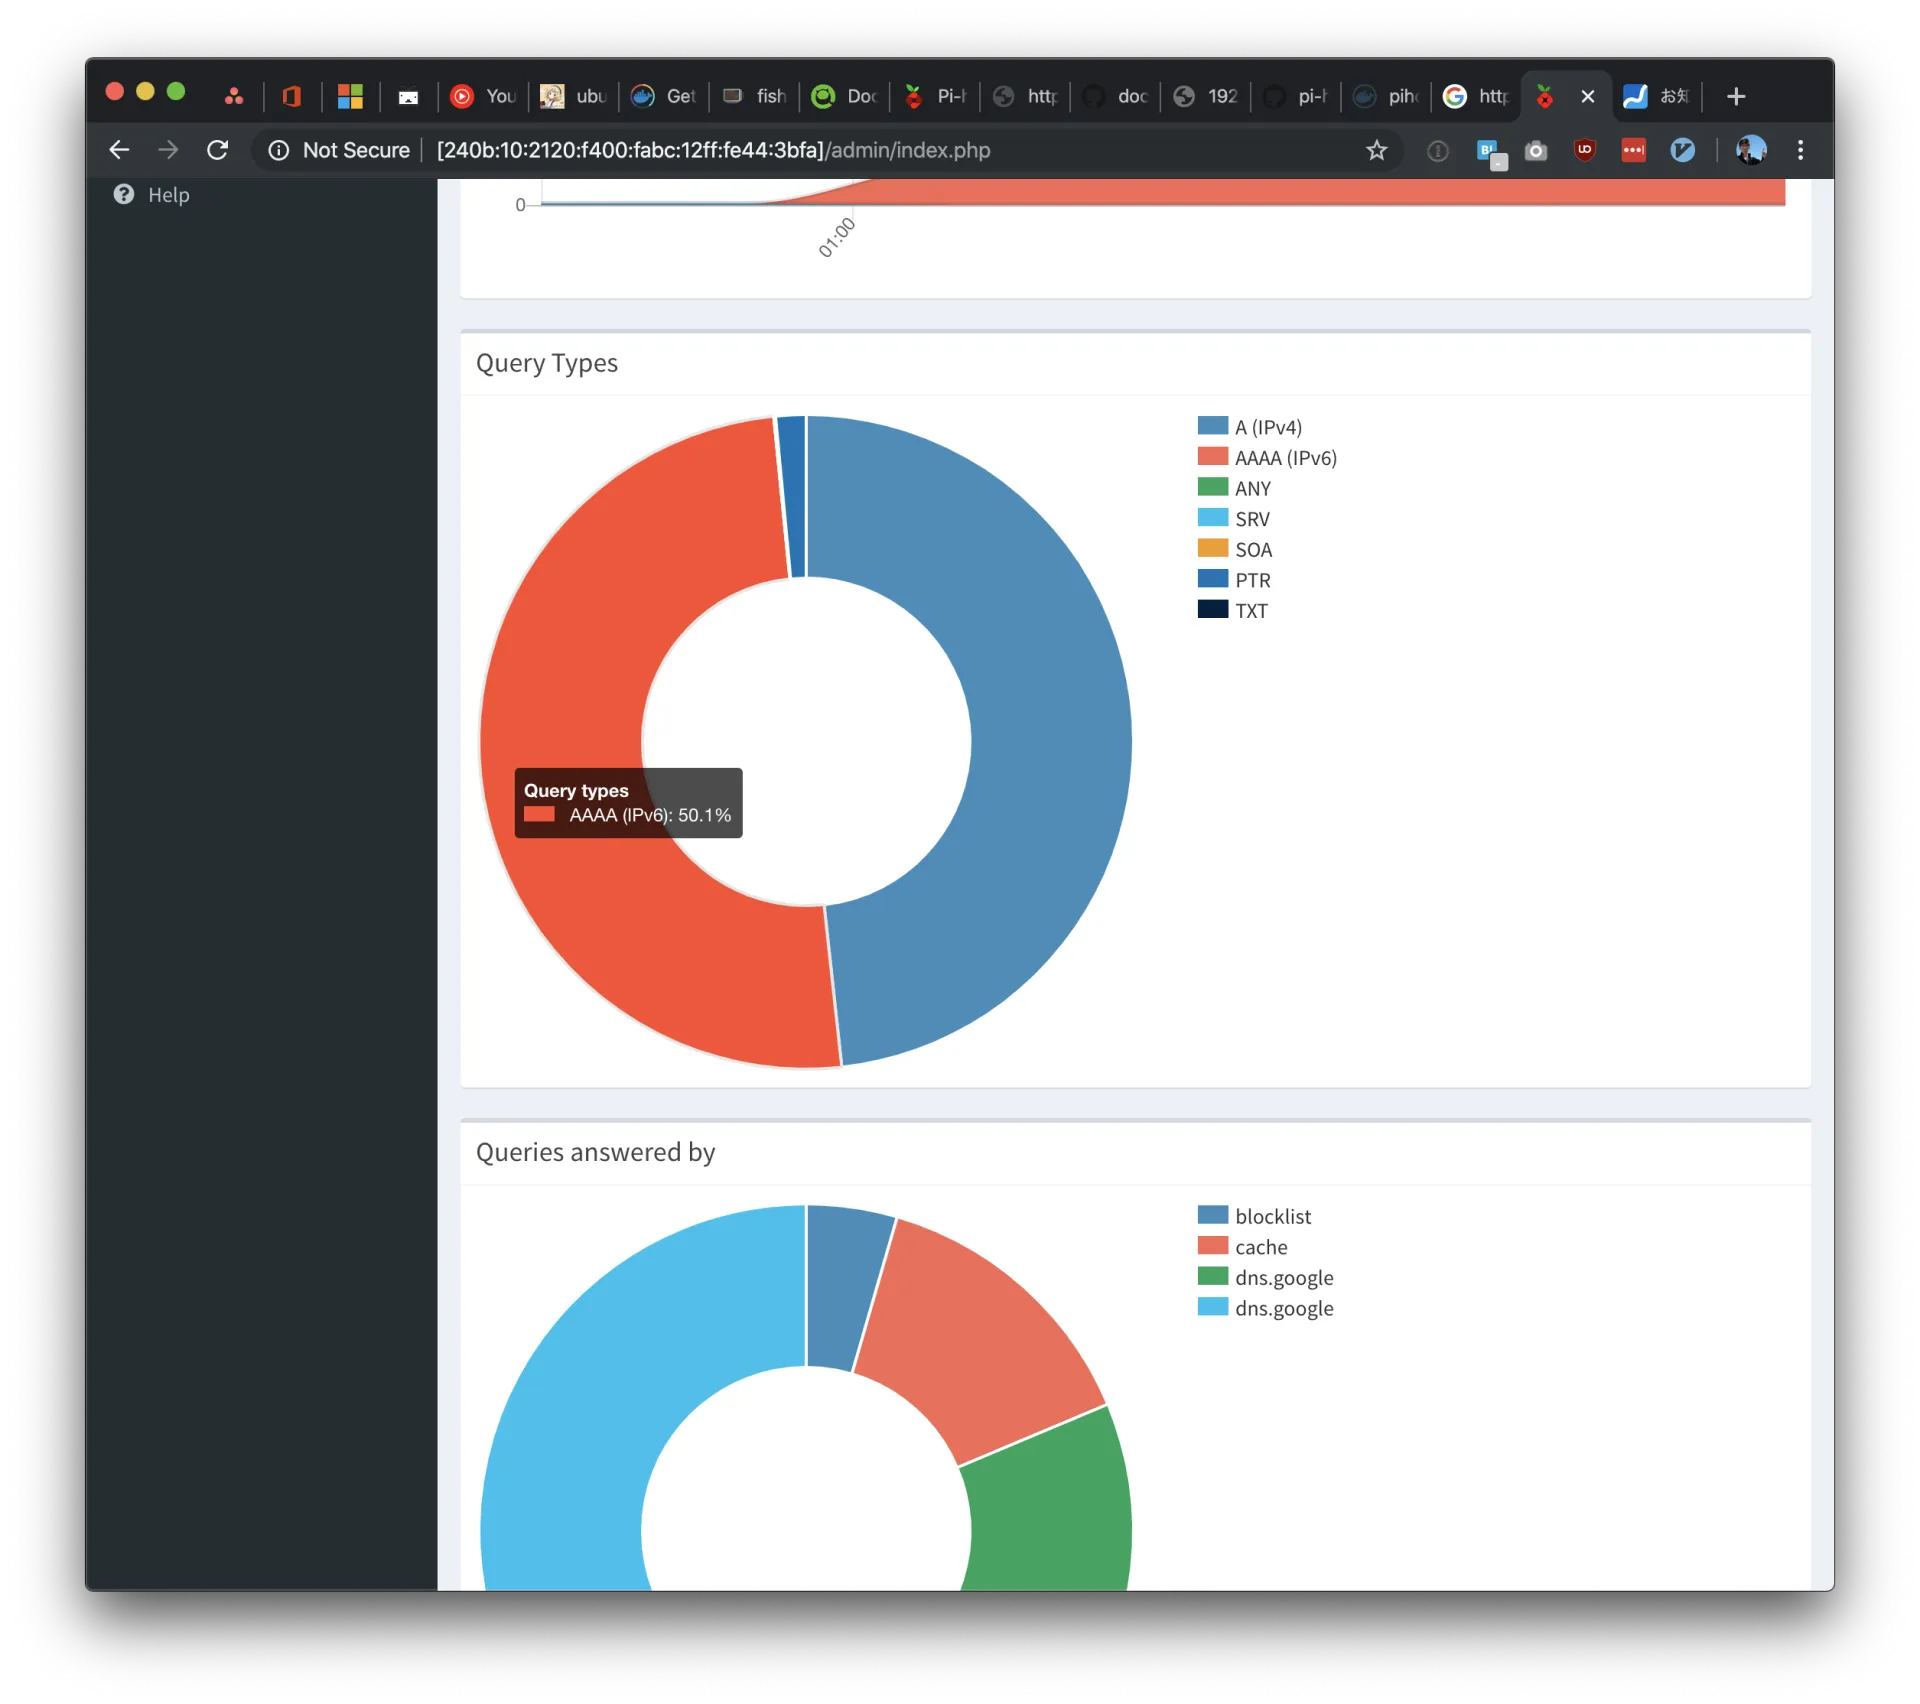Toggle PTR legend entry in Query Types
The width and height of the screenshot is (1920, 1704).
[x=1252, y=580]
